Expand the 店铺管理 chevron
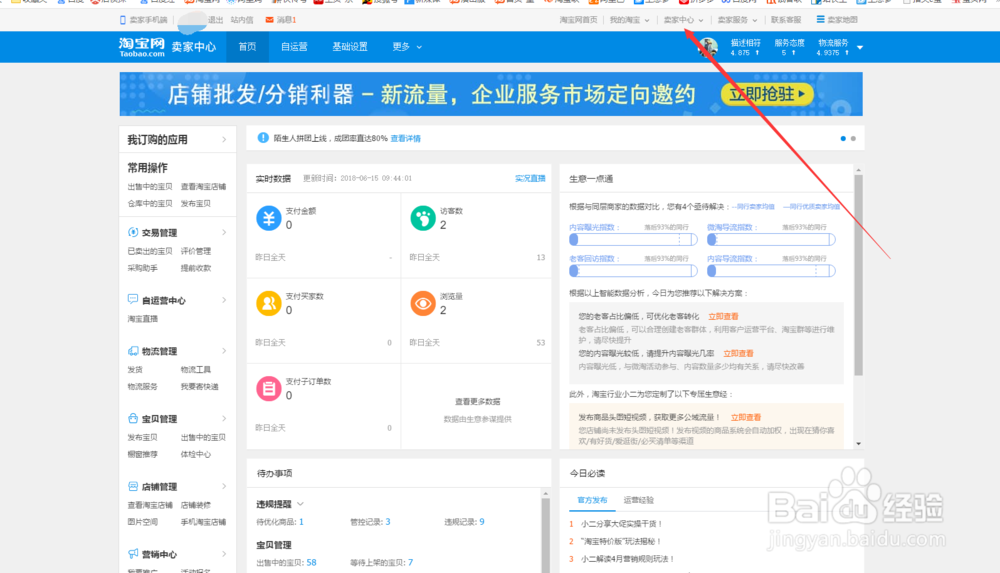 [x=224, y=486]
